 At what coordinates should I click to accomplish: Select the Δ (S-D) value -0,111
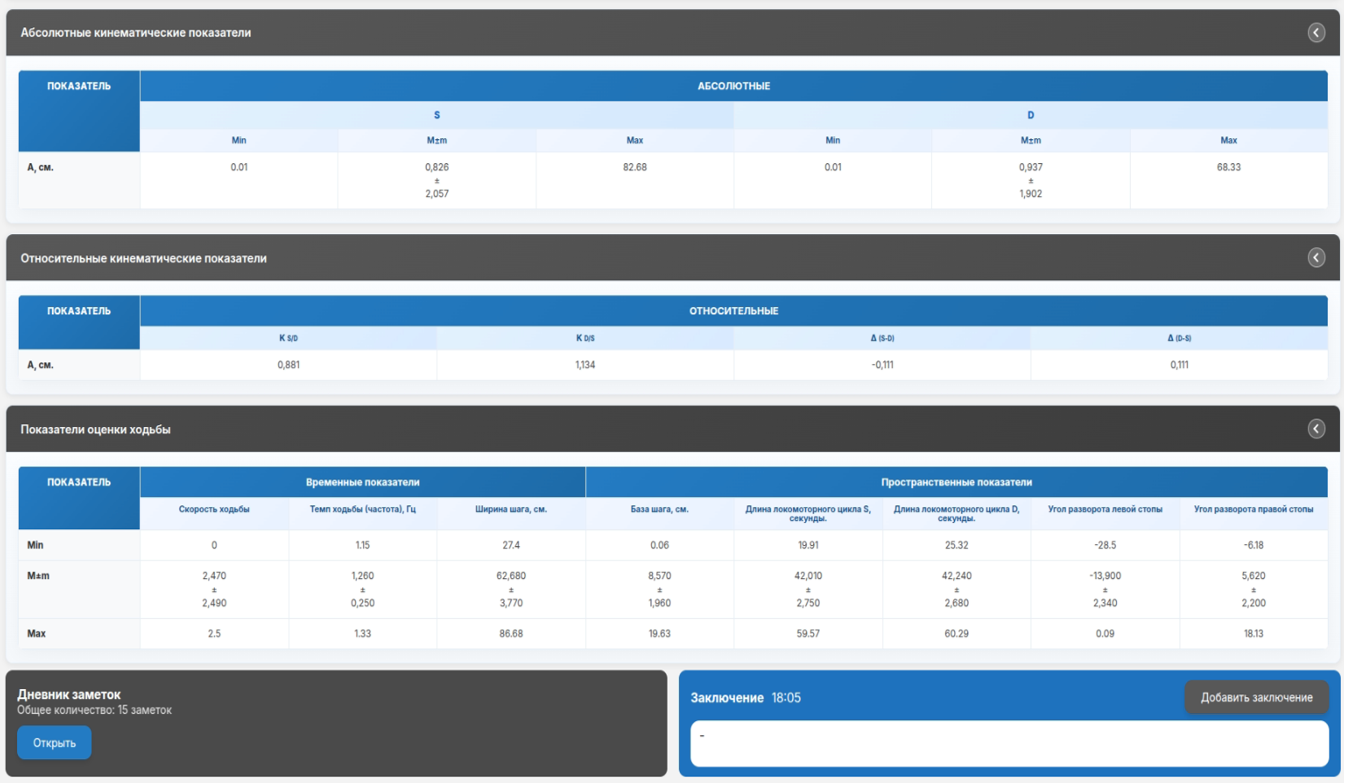point(882,365)
